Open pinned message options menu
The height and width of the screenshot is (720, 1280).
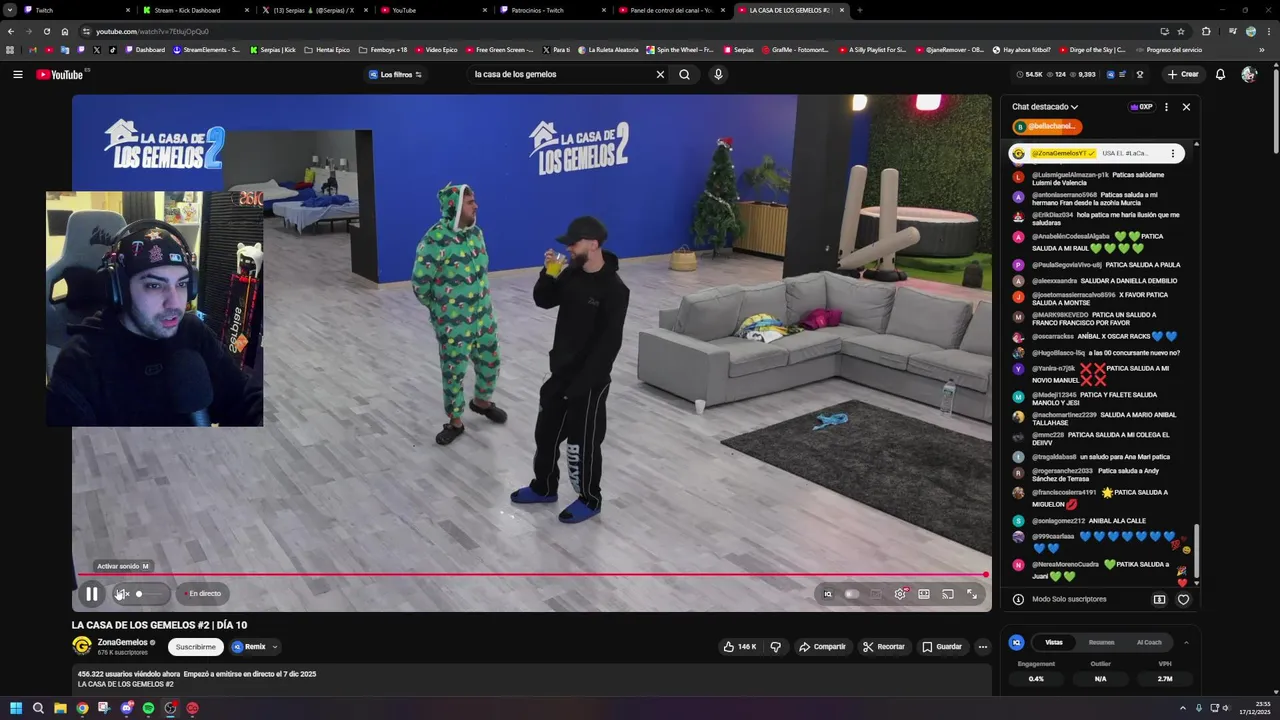(1173, 154)
